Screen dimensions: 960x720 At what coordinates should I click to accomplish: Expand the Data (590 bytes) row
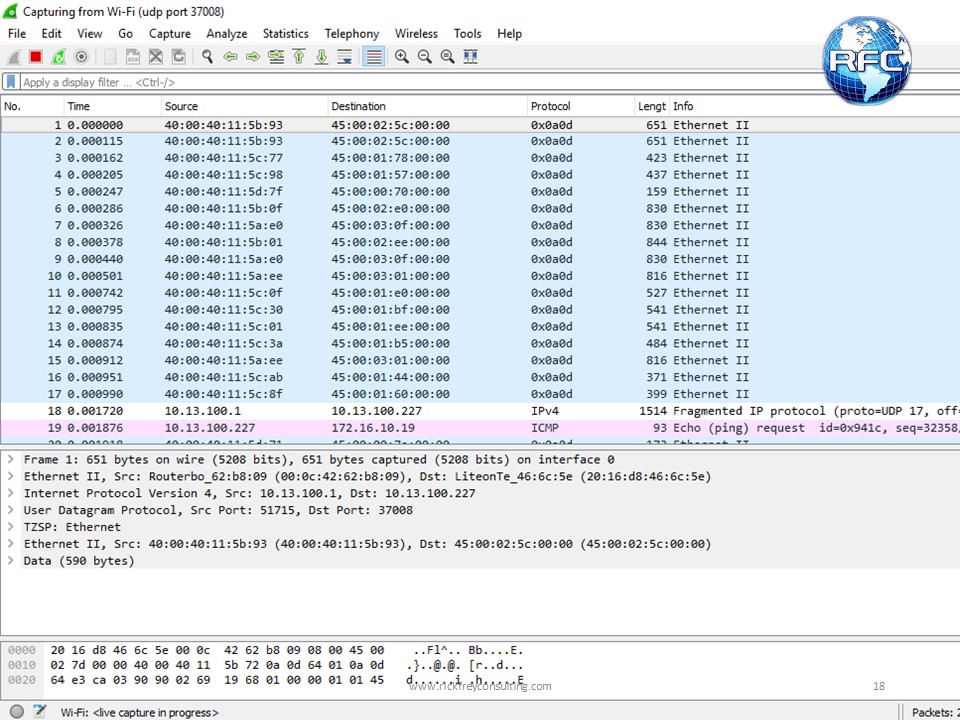point(10,560)
